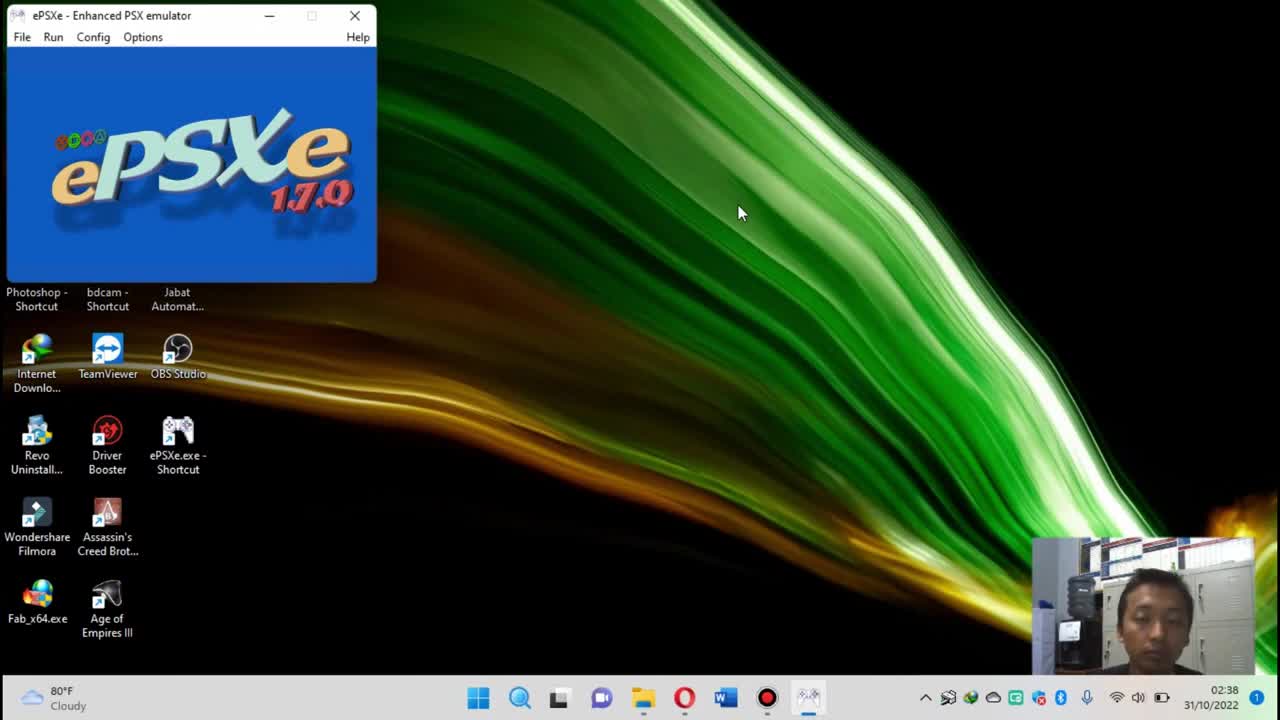Open the File menu in ePSXe

pyautogui.click(x=22, y=37)
